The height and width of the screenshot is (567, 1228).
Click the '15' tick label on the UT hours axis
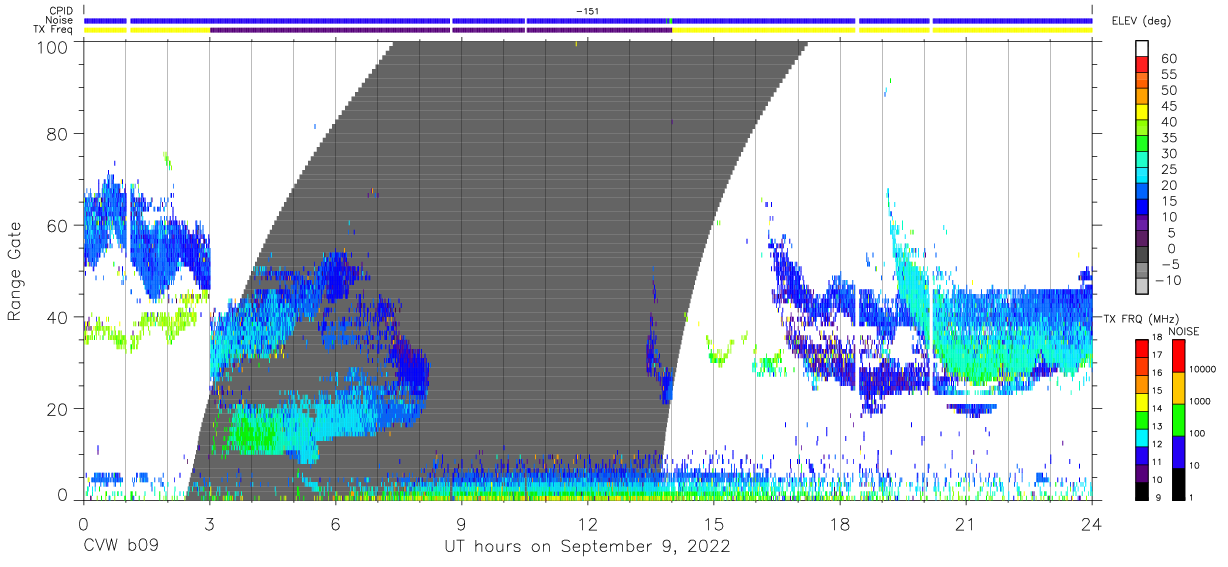[x=714, y=524]
